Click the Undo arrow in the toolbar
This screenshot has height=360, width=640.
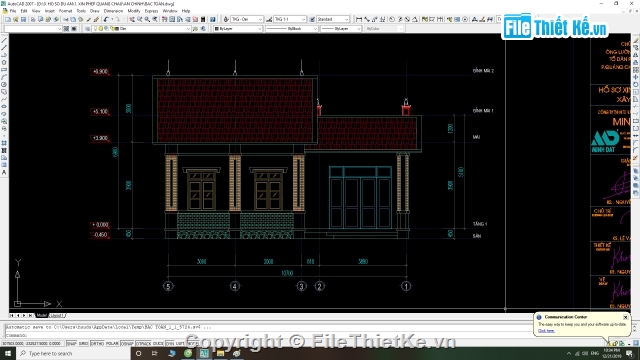[106, 19]
